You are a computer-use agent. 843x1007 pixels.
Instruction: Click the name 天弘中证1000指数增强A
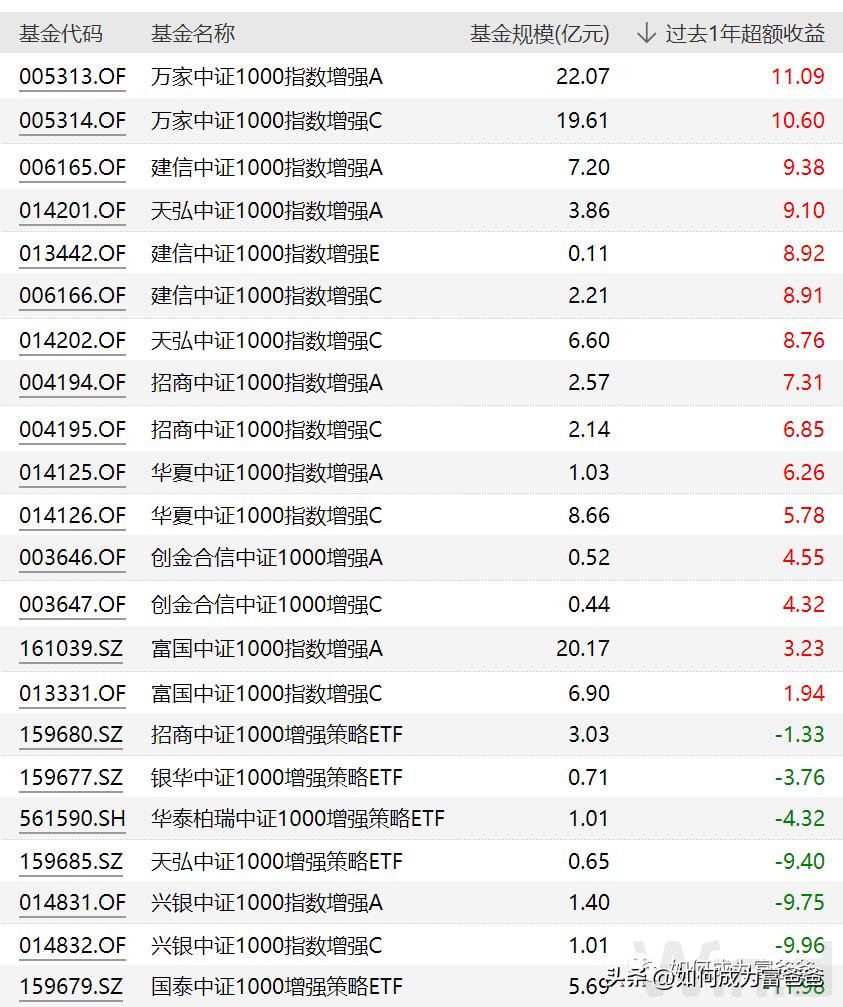tap(267, 211)
